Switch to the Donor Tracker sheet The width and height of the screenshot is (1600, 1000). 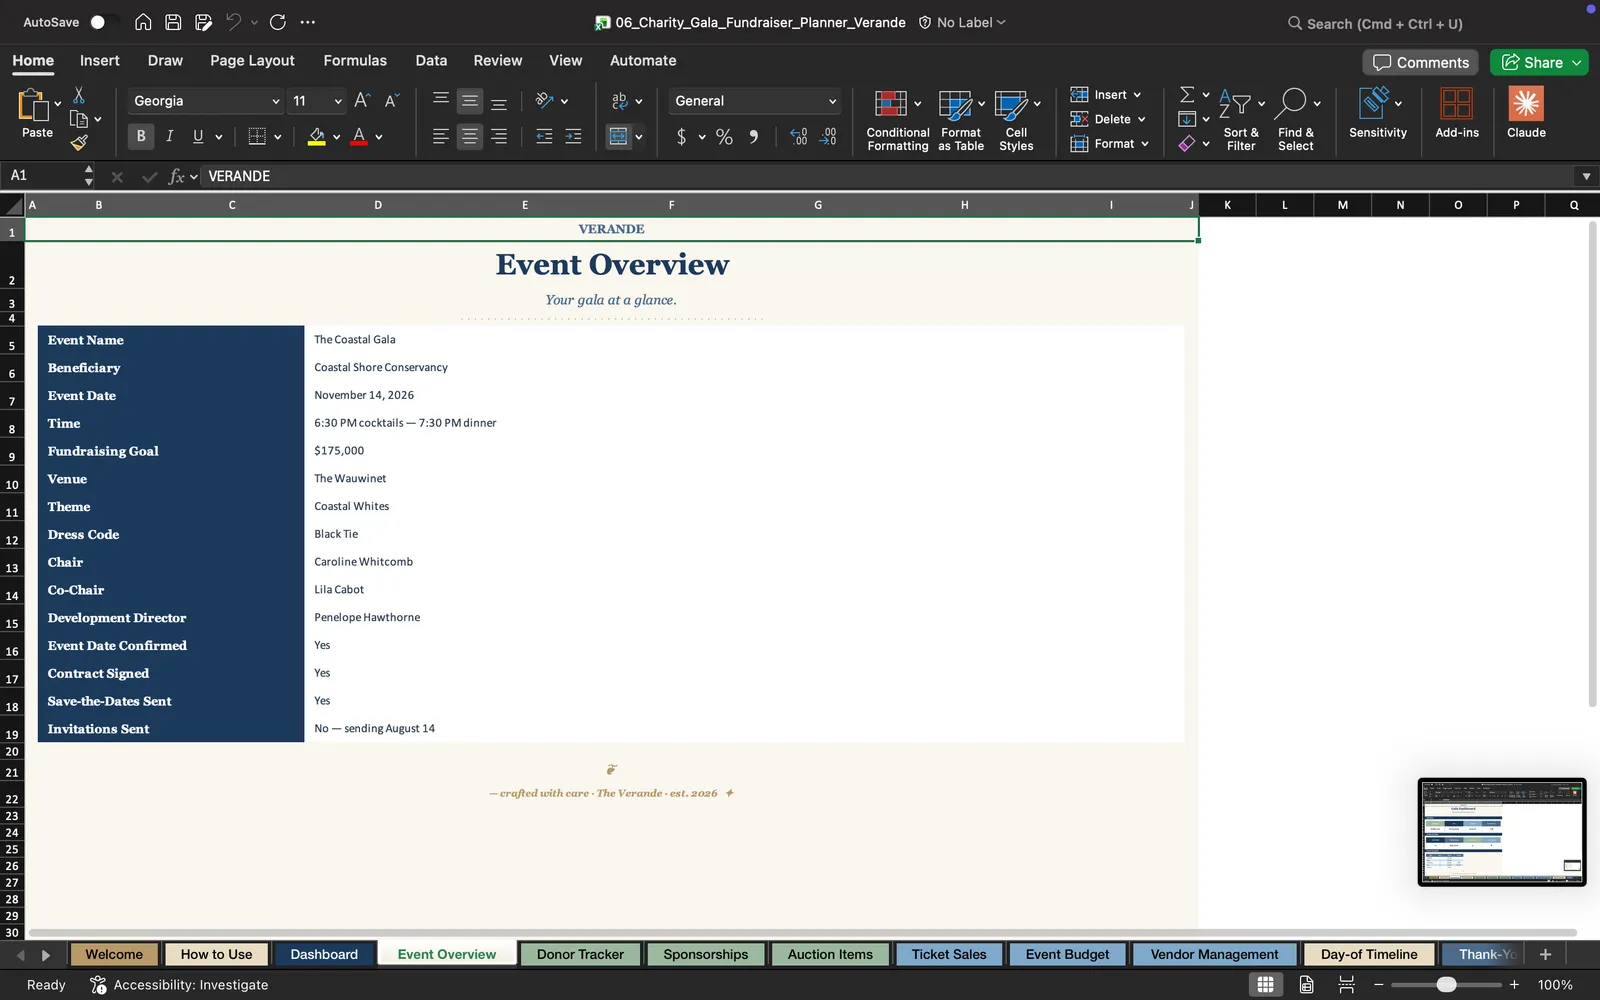pos(580,955)
